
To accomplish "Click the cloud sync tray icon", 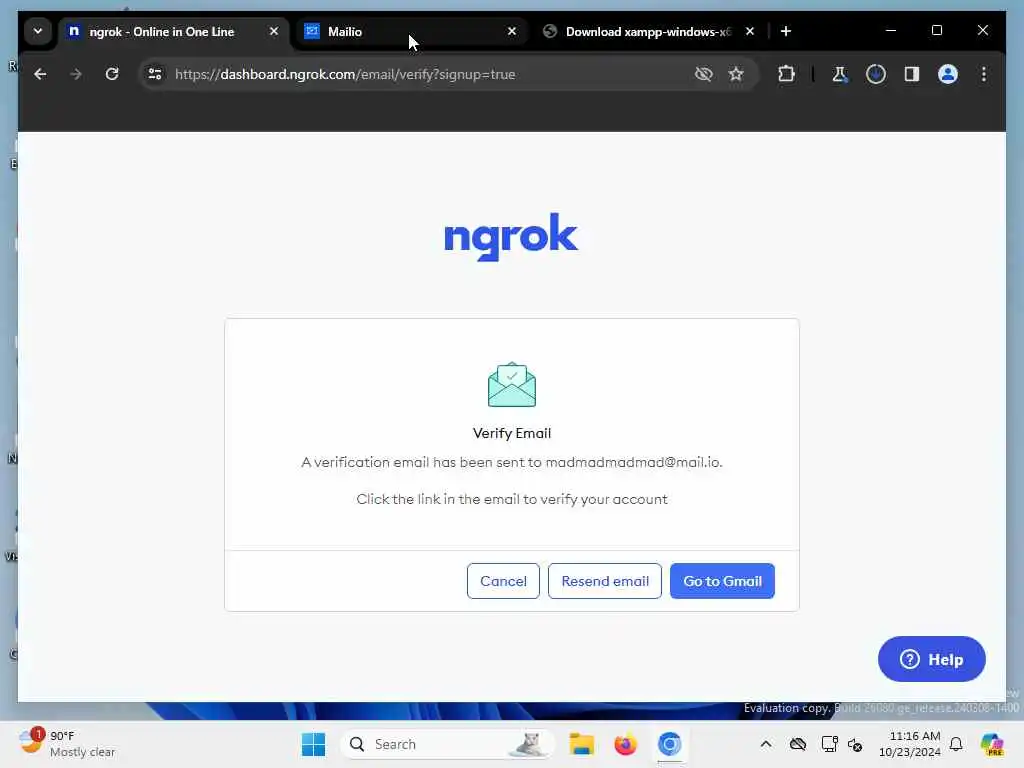I will pyautogui.click(x=798, y=744).
